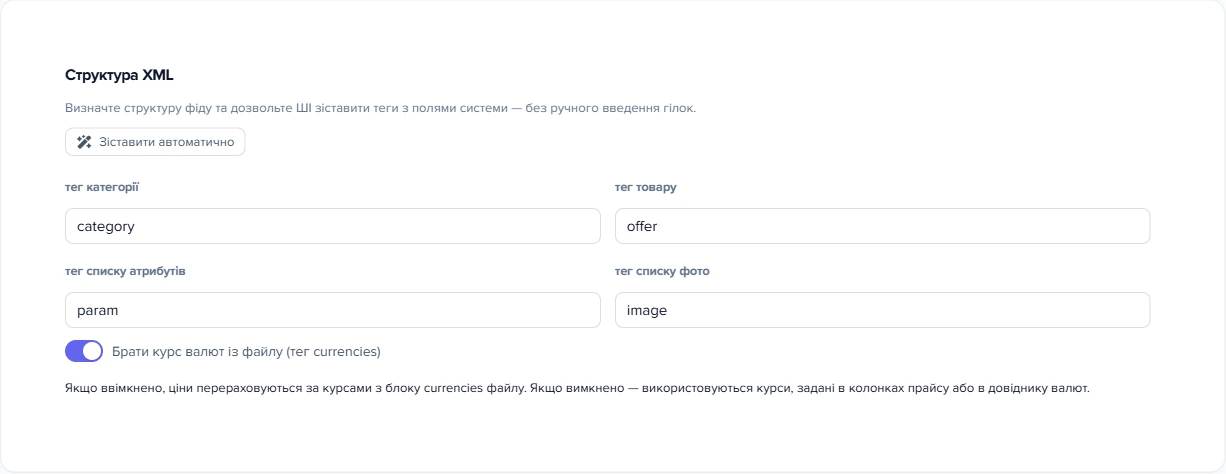Focus the photo list tag input 'image'
The image size is (1226, 474).
(882, 310)
